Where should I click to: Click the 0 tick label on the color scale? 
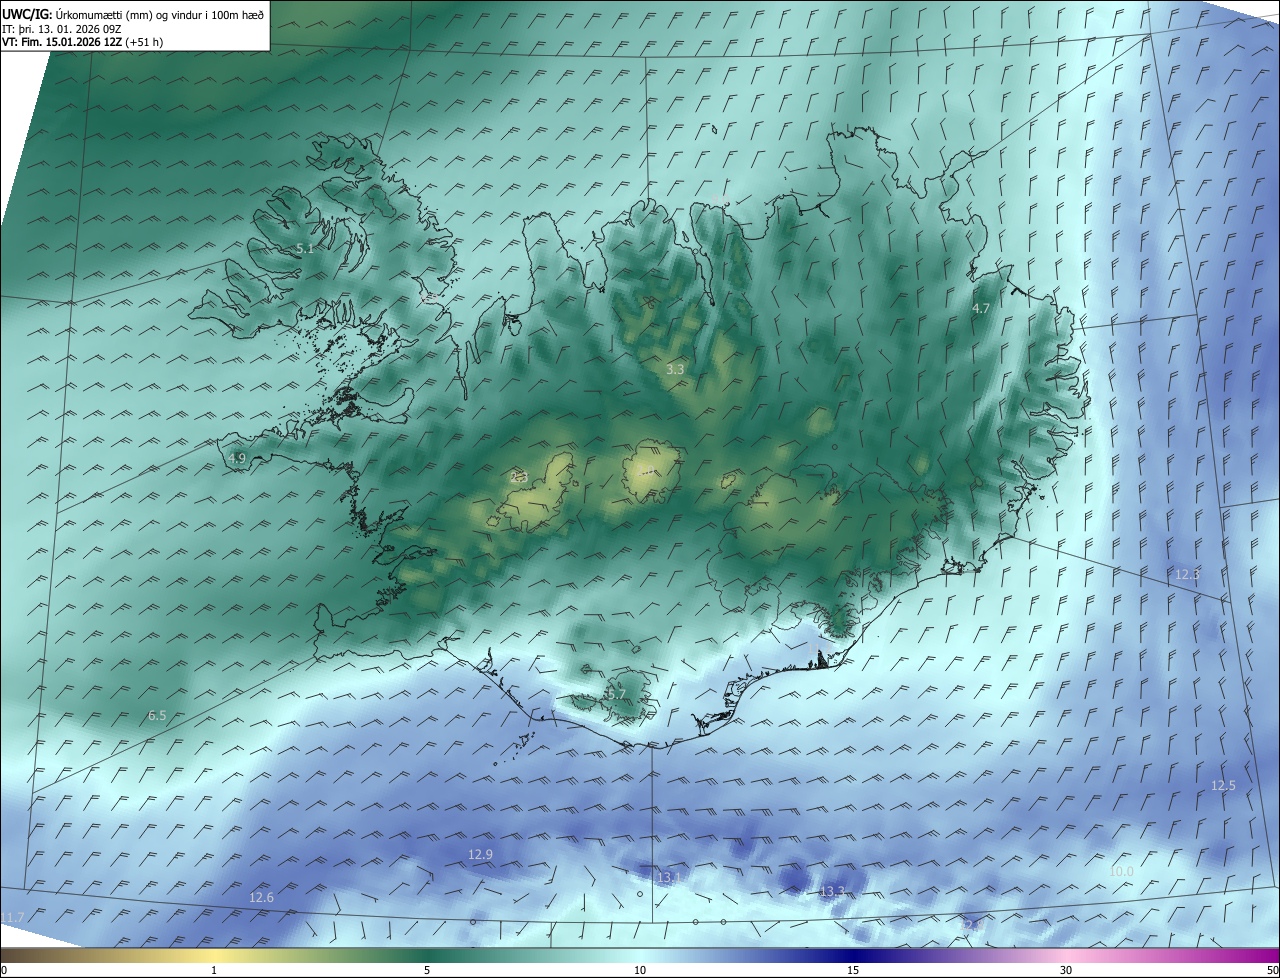4,970
